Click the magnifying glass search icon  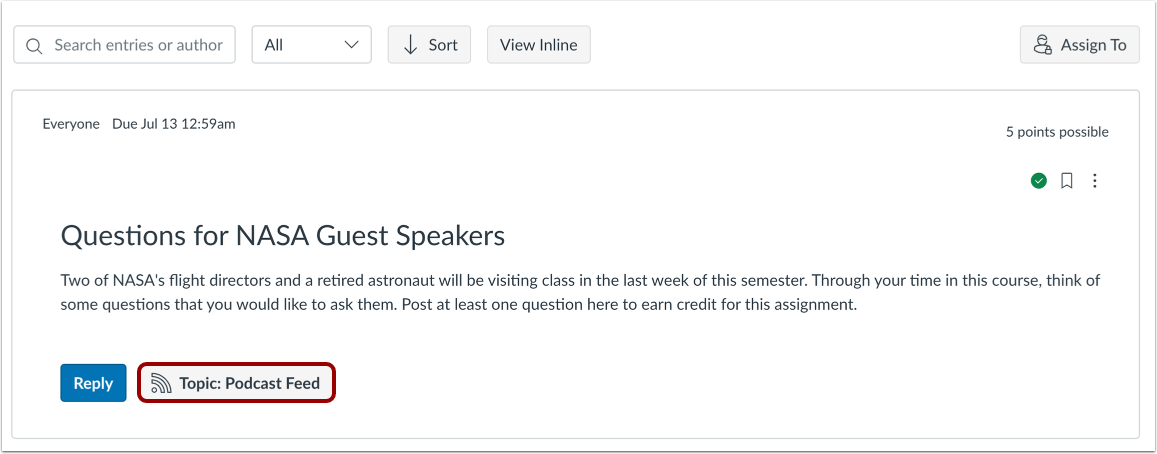33,46
